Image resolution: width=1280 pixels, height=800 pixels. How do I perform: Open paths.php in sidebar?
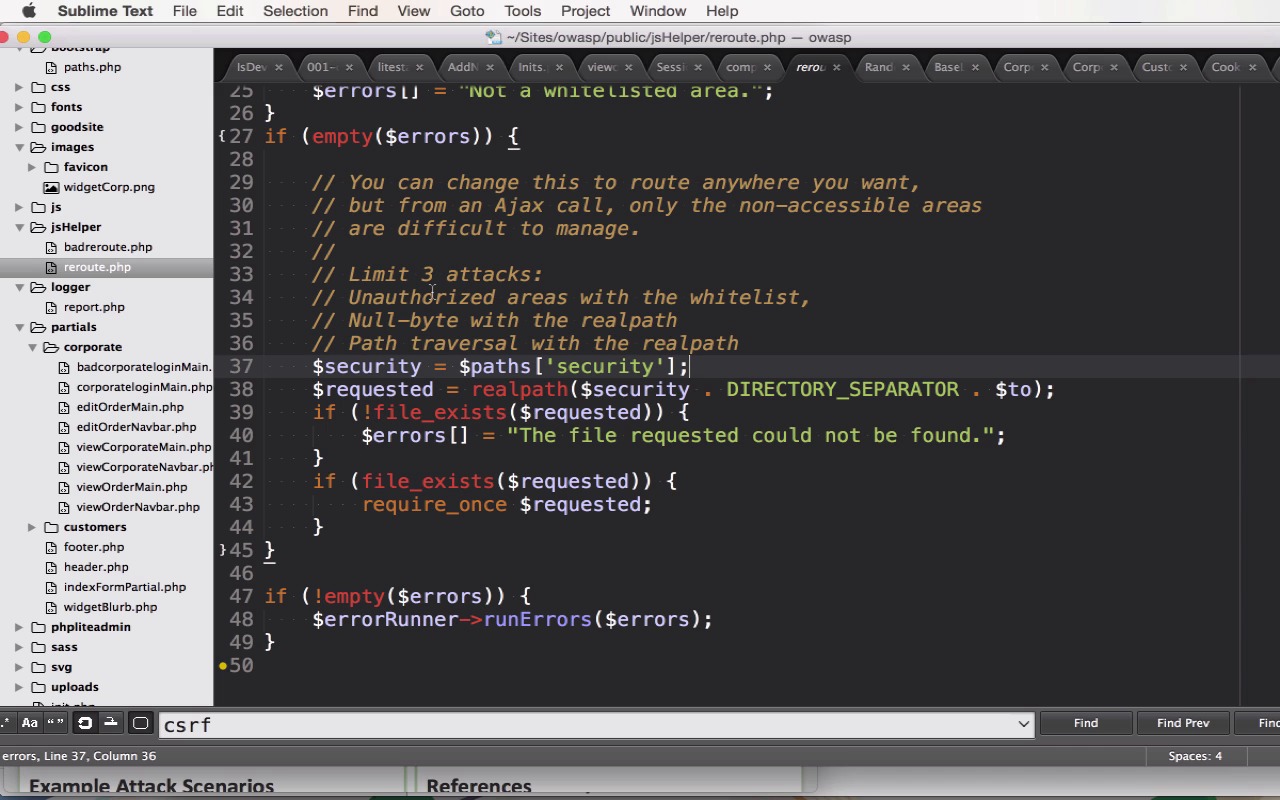pos(92,67)
